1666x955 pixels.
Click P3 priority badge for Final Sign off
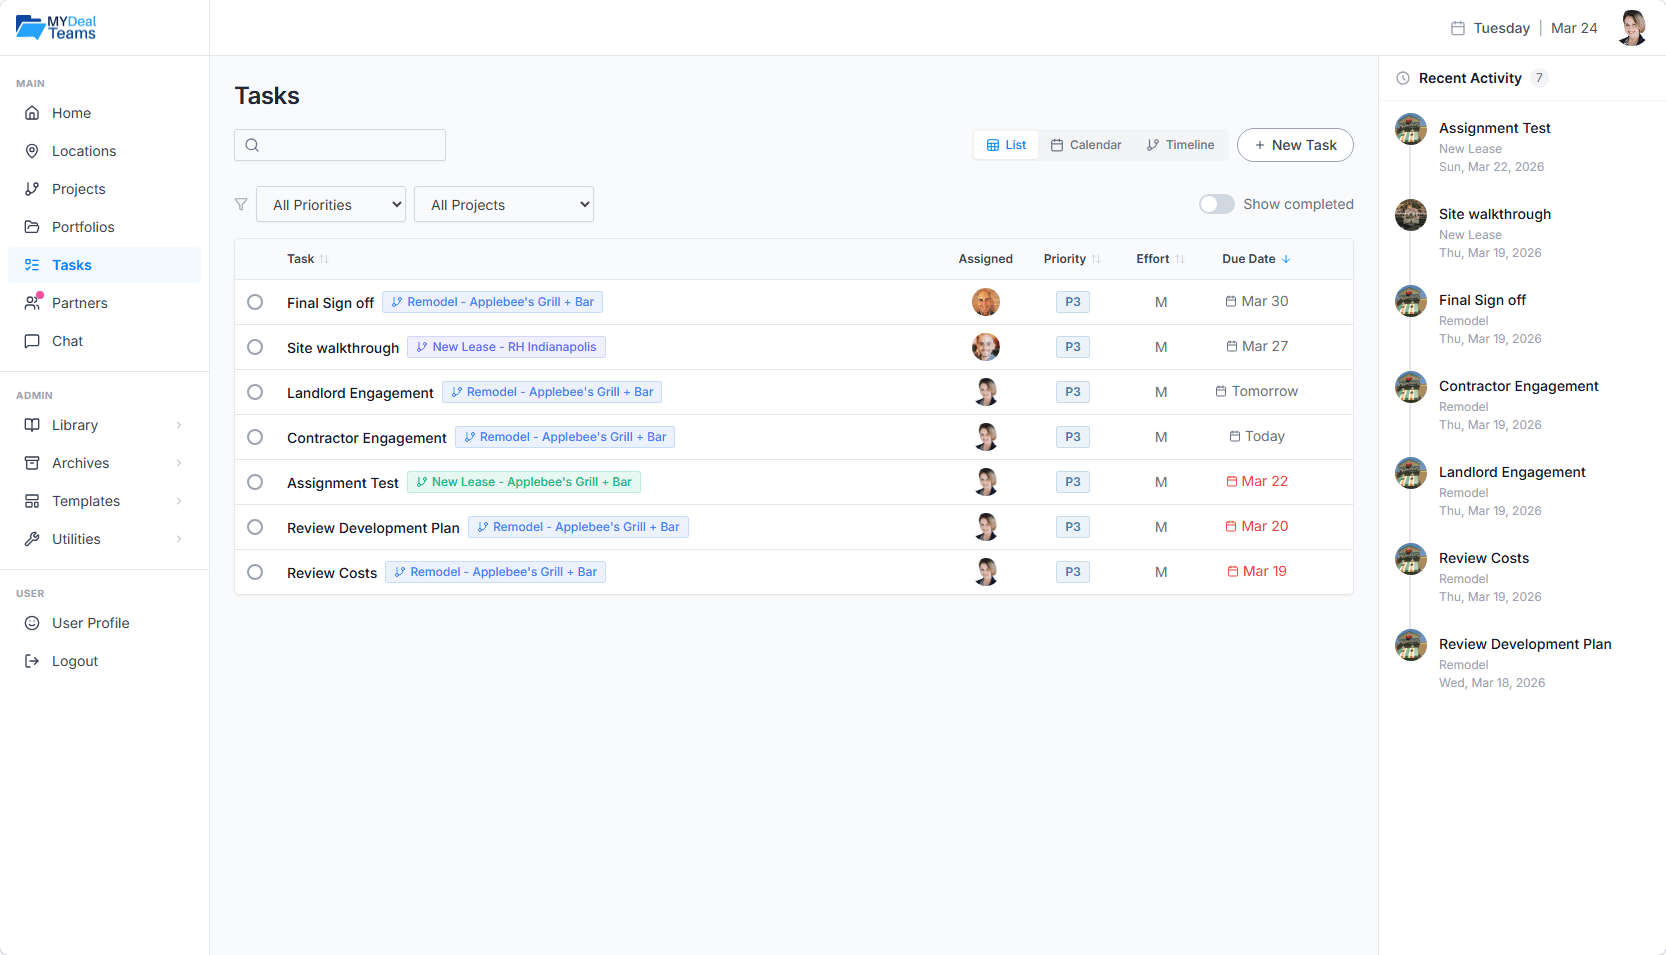click(x=1073, y=302)
